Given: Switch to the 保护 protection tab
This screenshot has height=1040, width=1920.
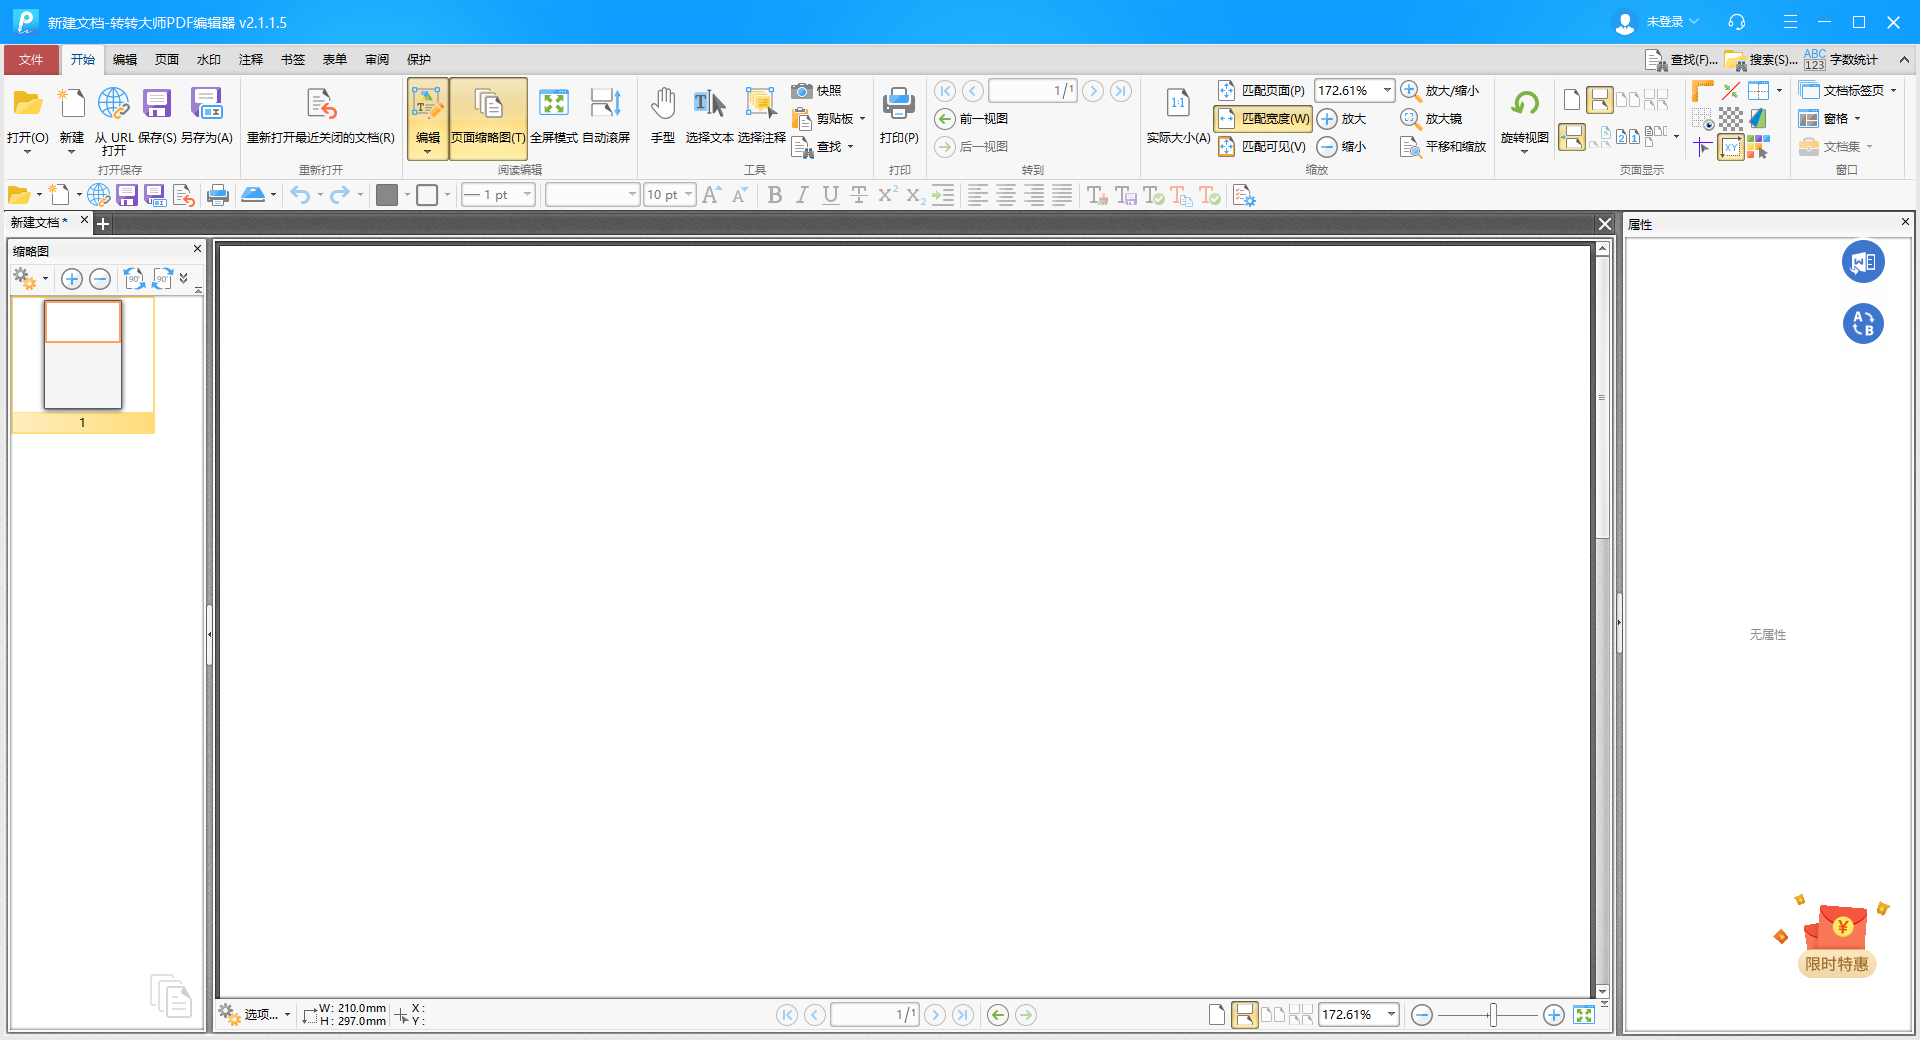Looking at the screenshot, I should [419, 60].
